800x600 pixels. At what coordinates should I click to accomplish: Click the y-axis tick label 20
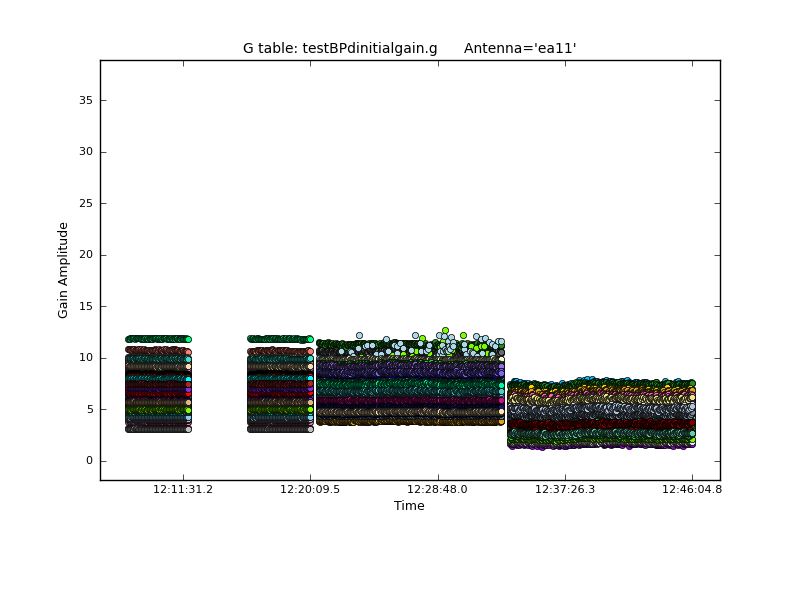86,255
